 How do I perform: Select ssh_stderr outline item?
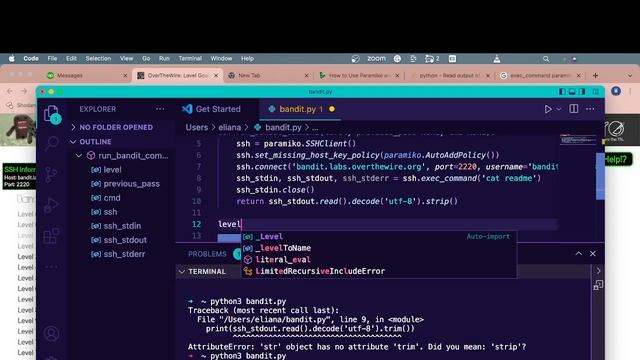pyautogui.click(x=124, y=254)
